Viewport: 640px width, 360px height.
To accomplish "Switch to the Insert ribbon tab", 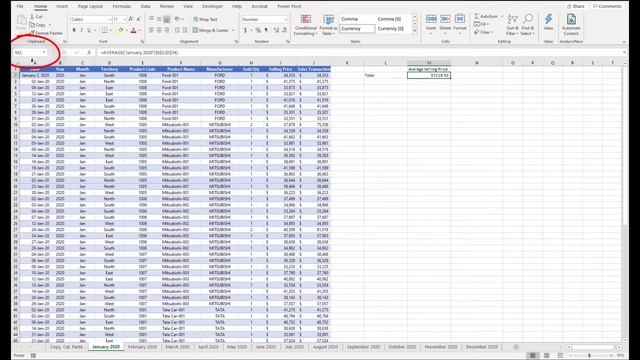I will 62,6.
